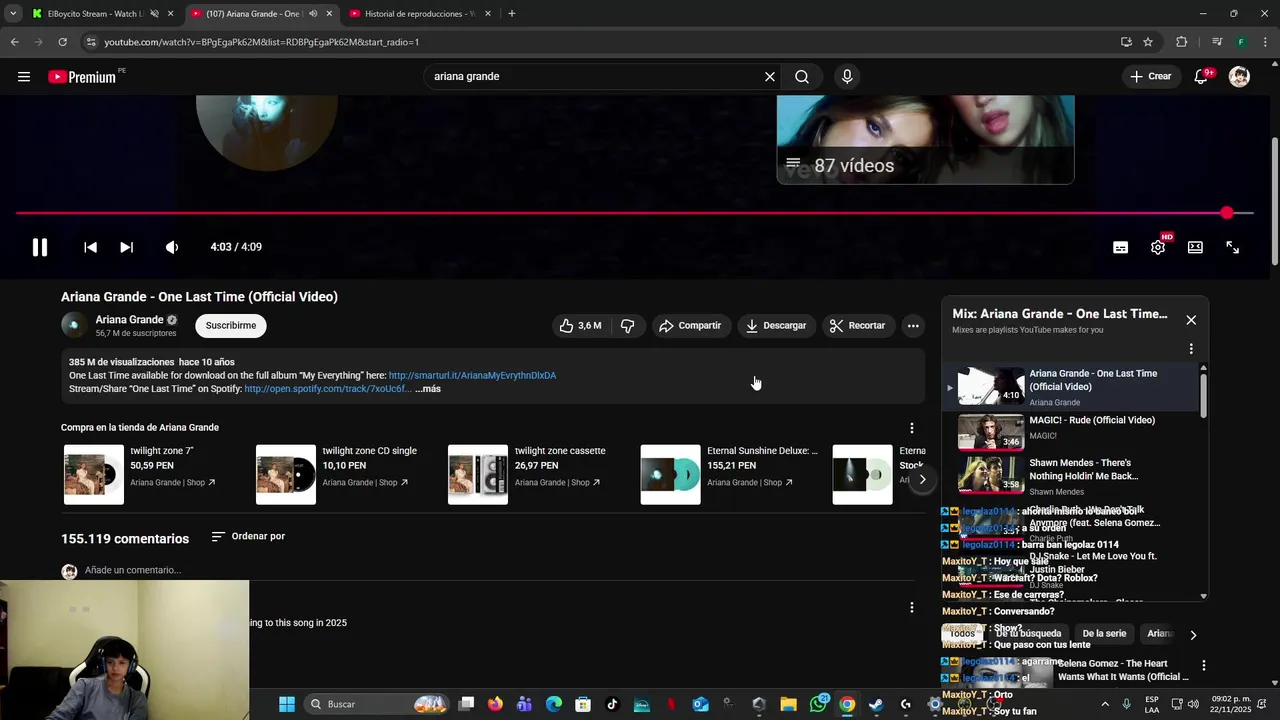Open the Ariana Grande channel name
Screen dimensions: 1280x720
[129, 320]
